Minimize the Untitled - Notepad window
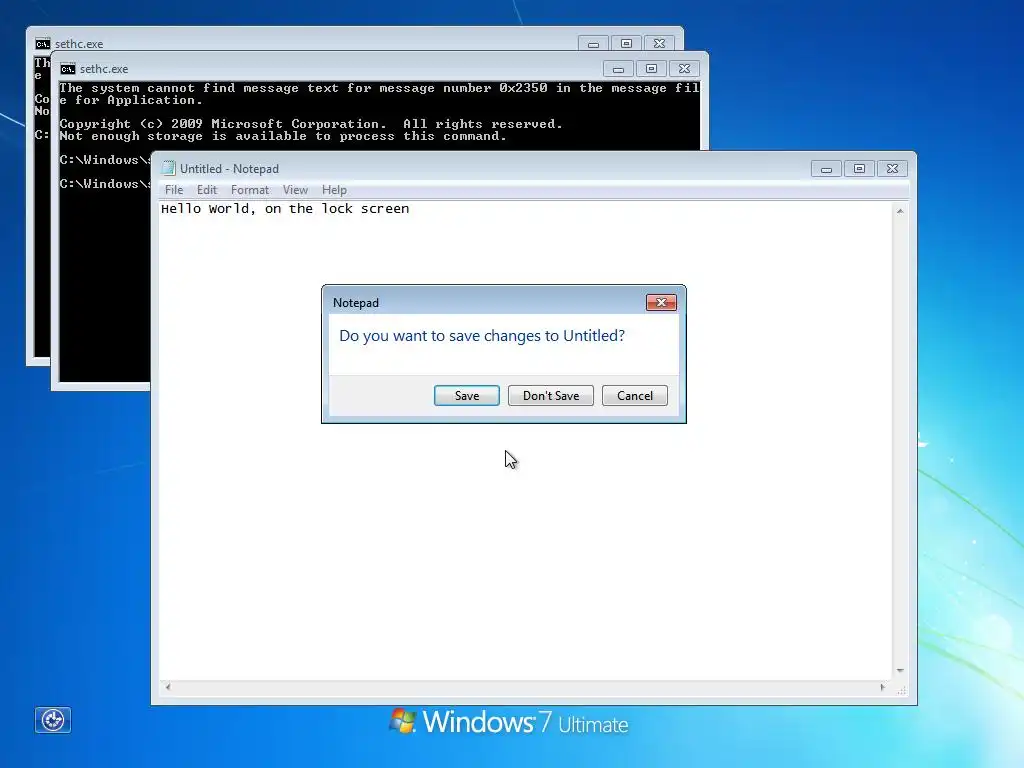Image resolution: width=1024 pixels, height=768 pixels. [x=826, y=169]
